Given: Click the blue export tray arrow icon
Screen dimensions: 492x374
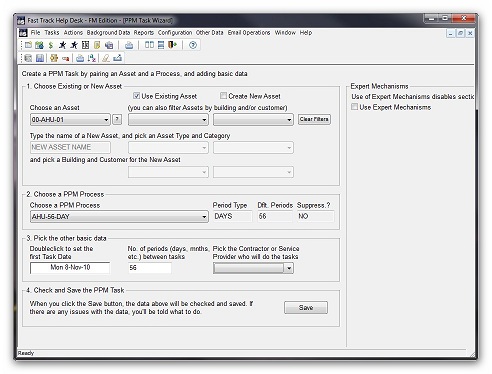Looking at the screenshot, I should [x=117, y=58].
